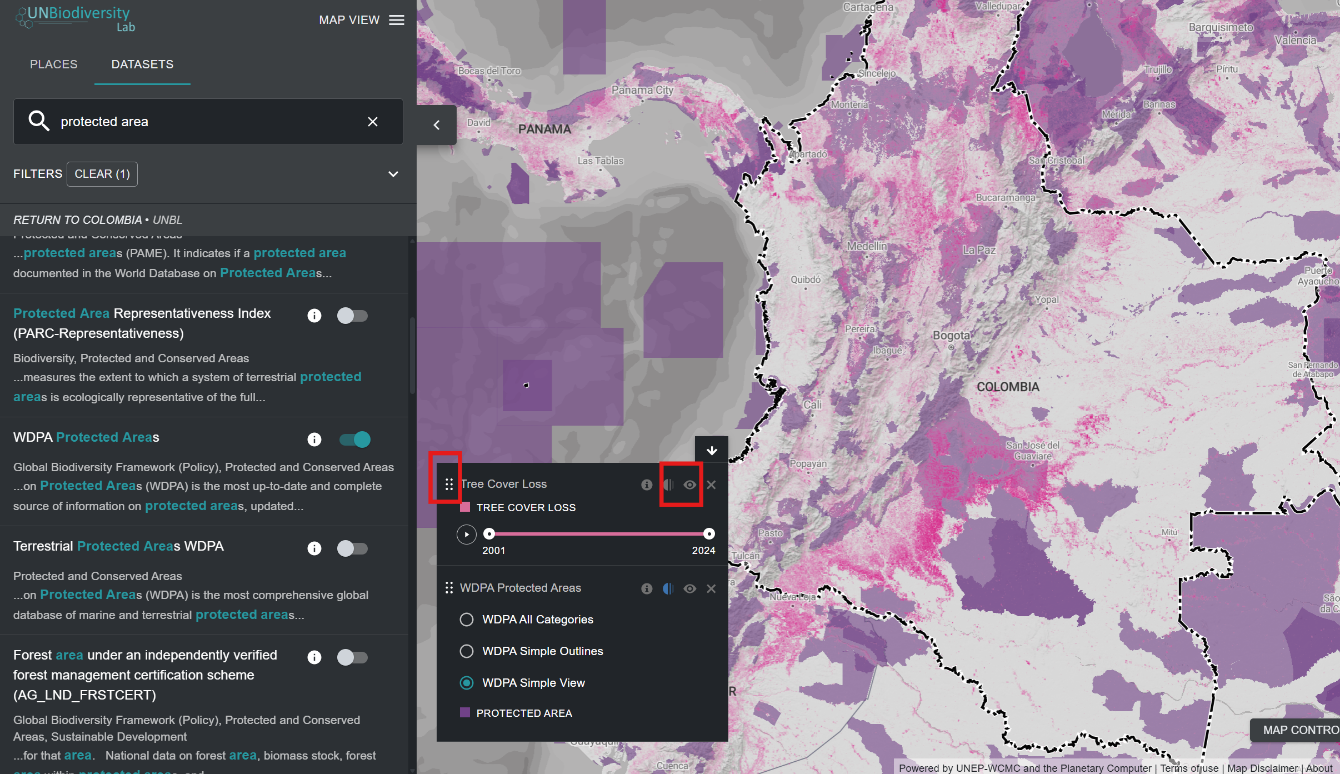Hide the WDPA Protected Areas layer visibility
Screen dimensions: 1340x774
click(690, 589)
